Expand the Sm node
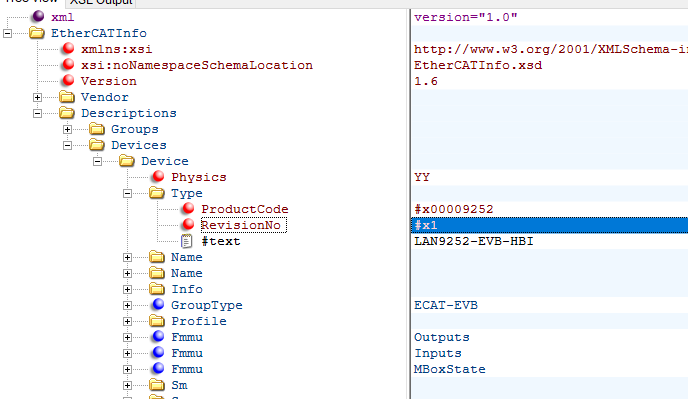Image resolution: width=688 pixels, height=399 pixels. [127, 385]
